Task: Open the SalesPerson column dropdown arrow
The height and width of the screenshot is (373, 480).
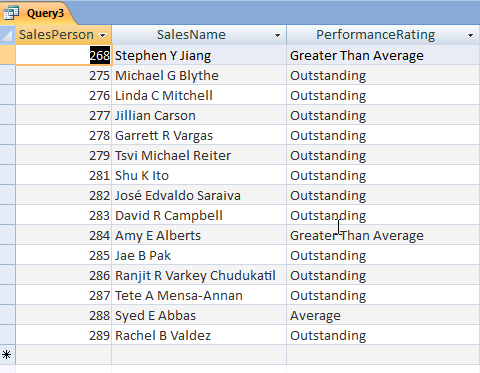Action: point(103,35)
